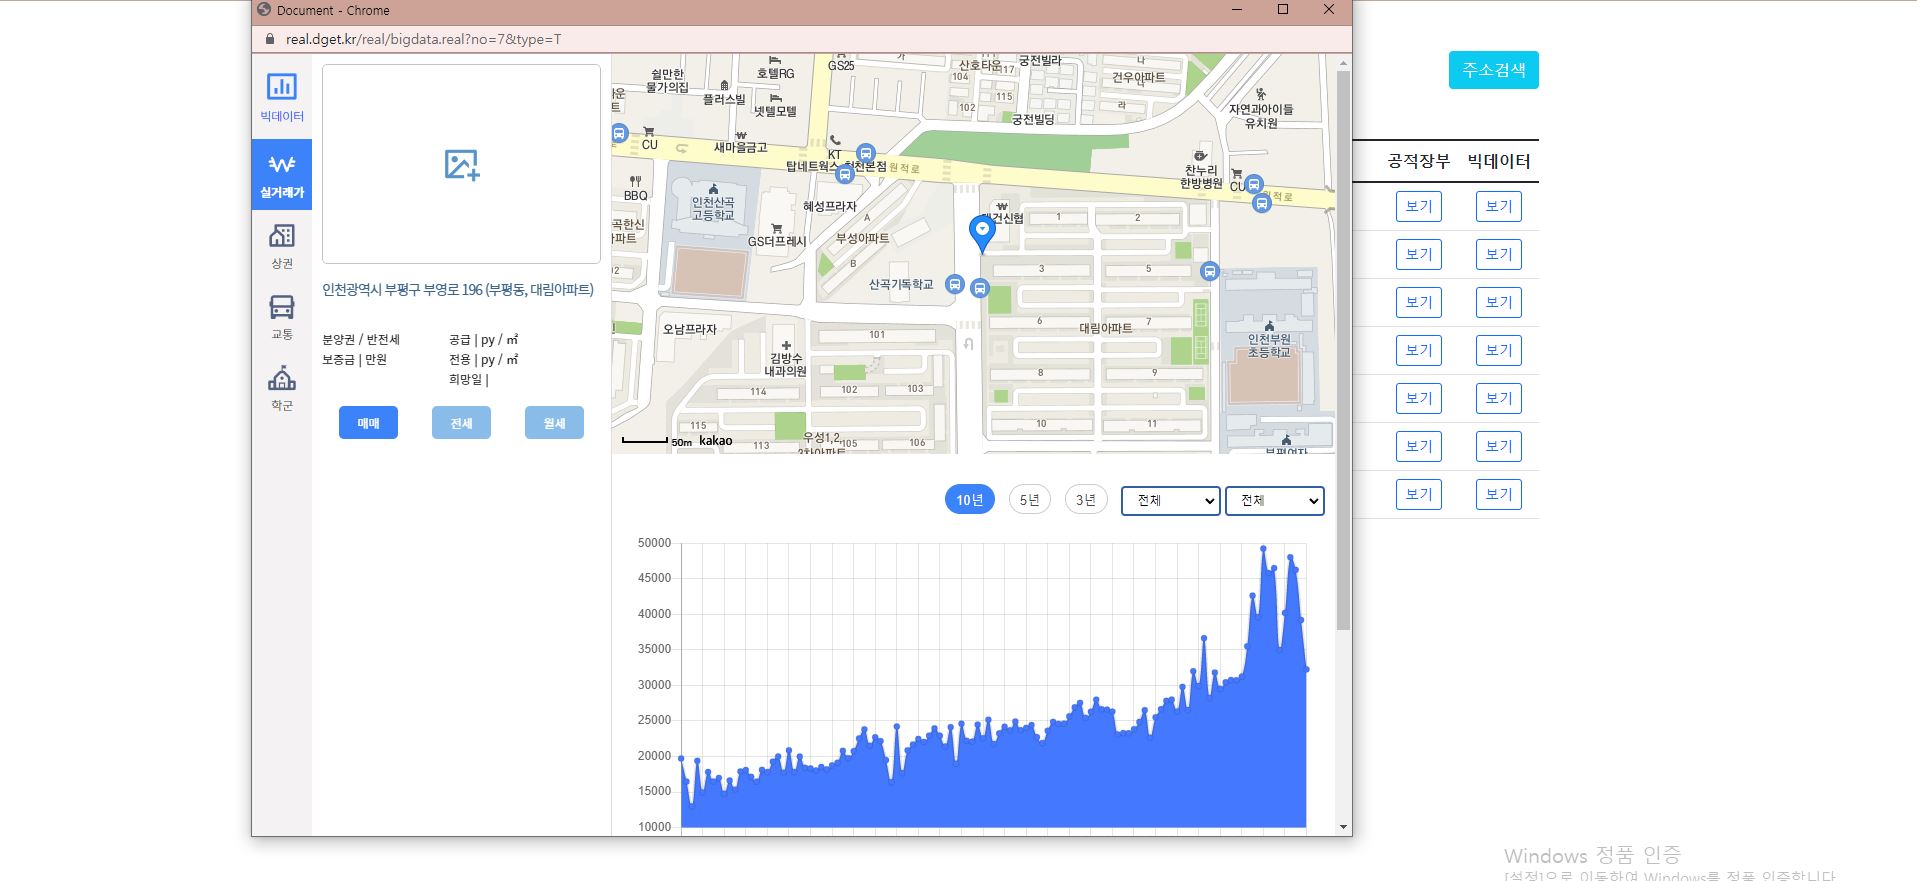
Task: Switch chart range to 3년
Action: (x=1085, y=499)
